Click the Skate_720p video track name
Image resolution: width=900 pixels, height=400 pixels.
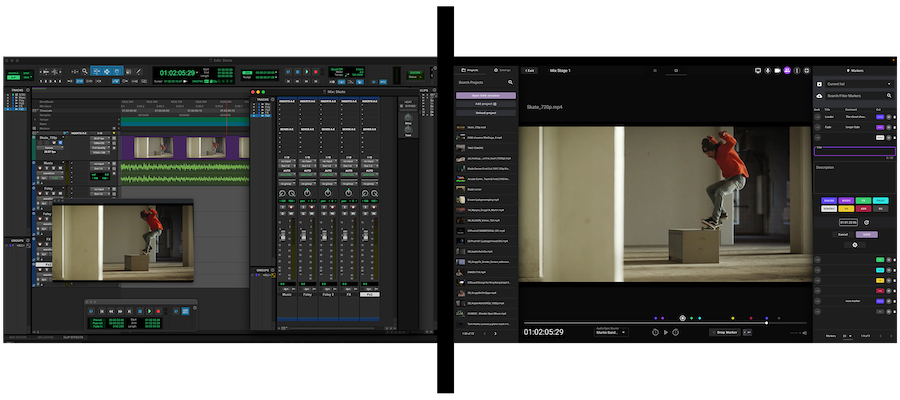click(x=48, y=138)
